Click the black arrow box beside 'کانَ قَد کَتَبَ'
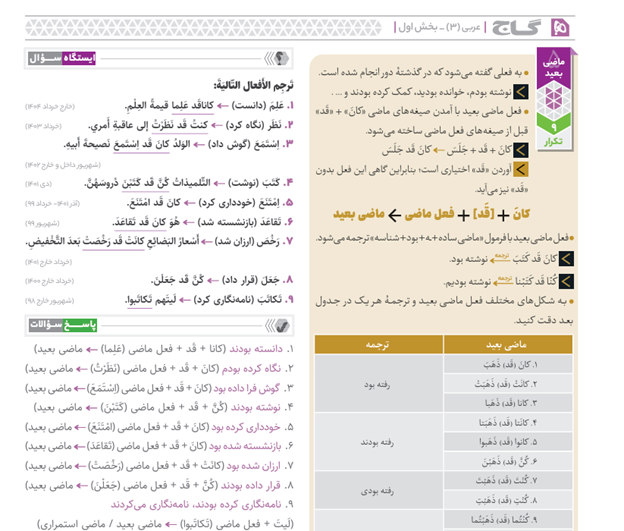 point(566,259)
